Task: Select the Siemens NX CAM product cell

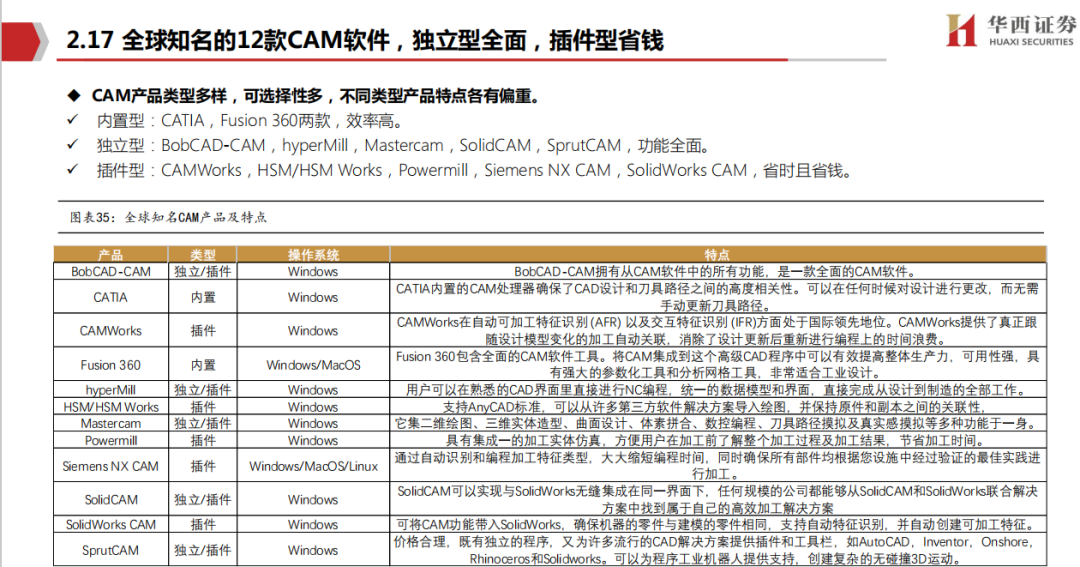Action: click(111, 466)
